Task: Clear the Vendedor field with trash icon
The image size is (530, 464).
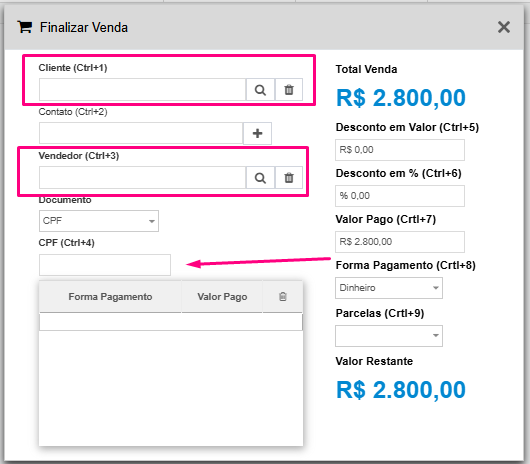Action: 289,178
